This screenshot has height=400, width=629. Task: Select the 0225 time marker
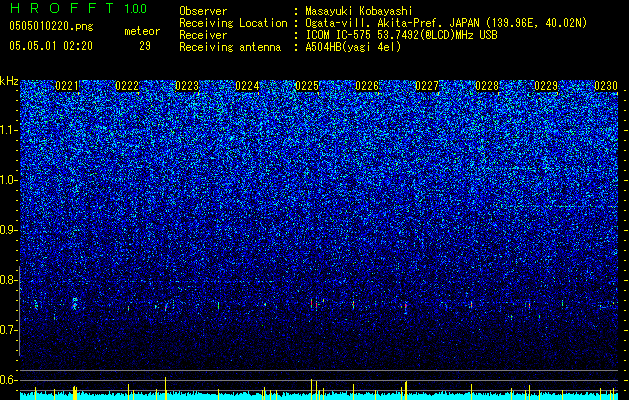coord(307,86)
